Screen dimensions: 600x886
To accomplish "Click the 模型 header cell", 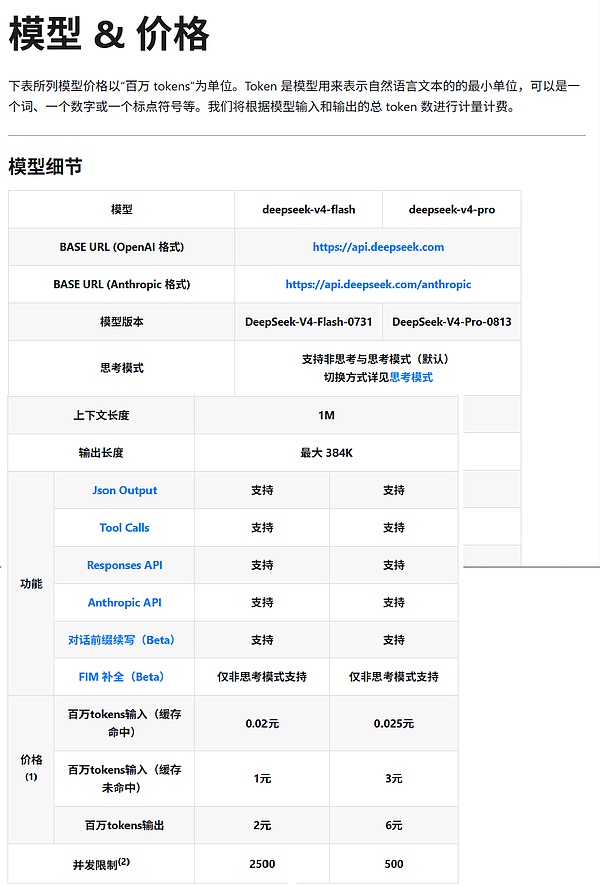I will coord(121,210).
